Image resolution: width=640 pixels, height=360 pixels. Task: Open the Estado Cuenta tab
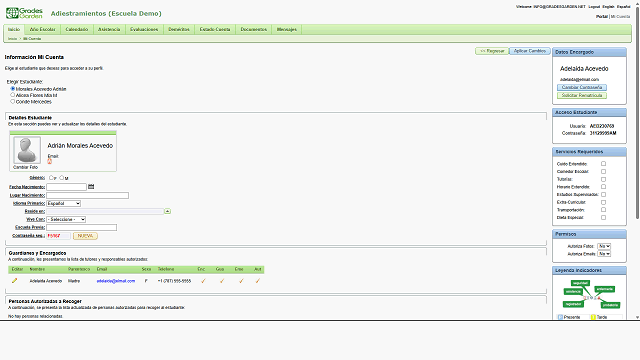coord(215,29)
